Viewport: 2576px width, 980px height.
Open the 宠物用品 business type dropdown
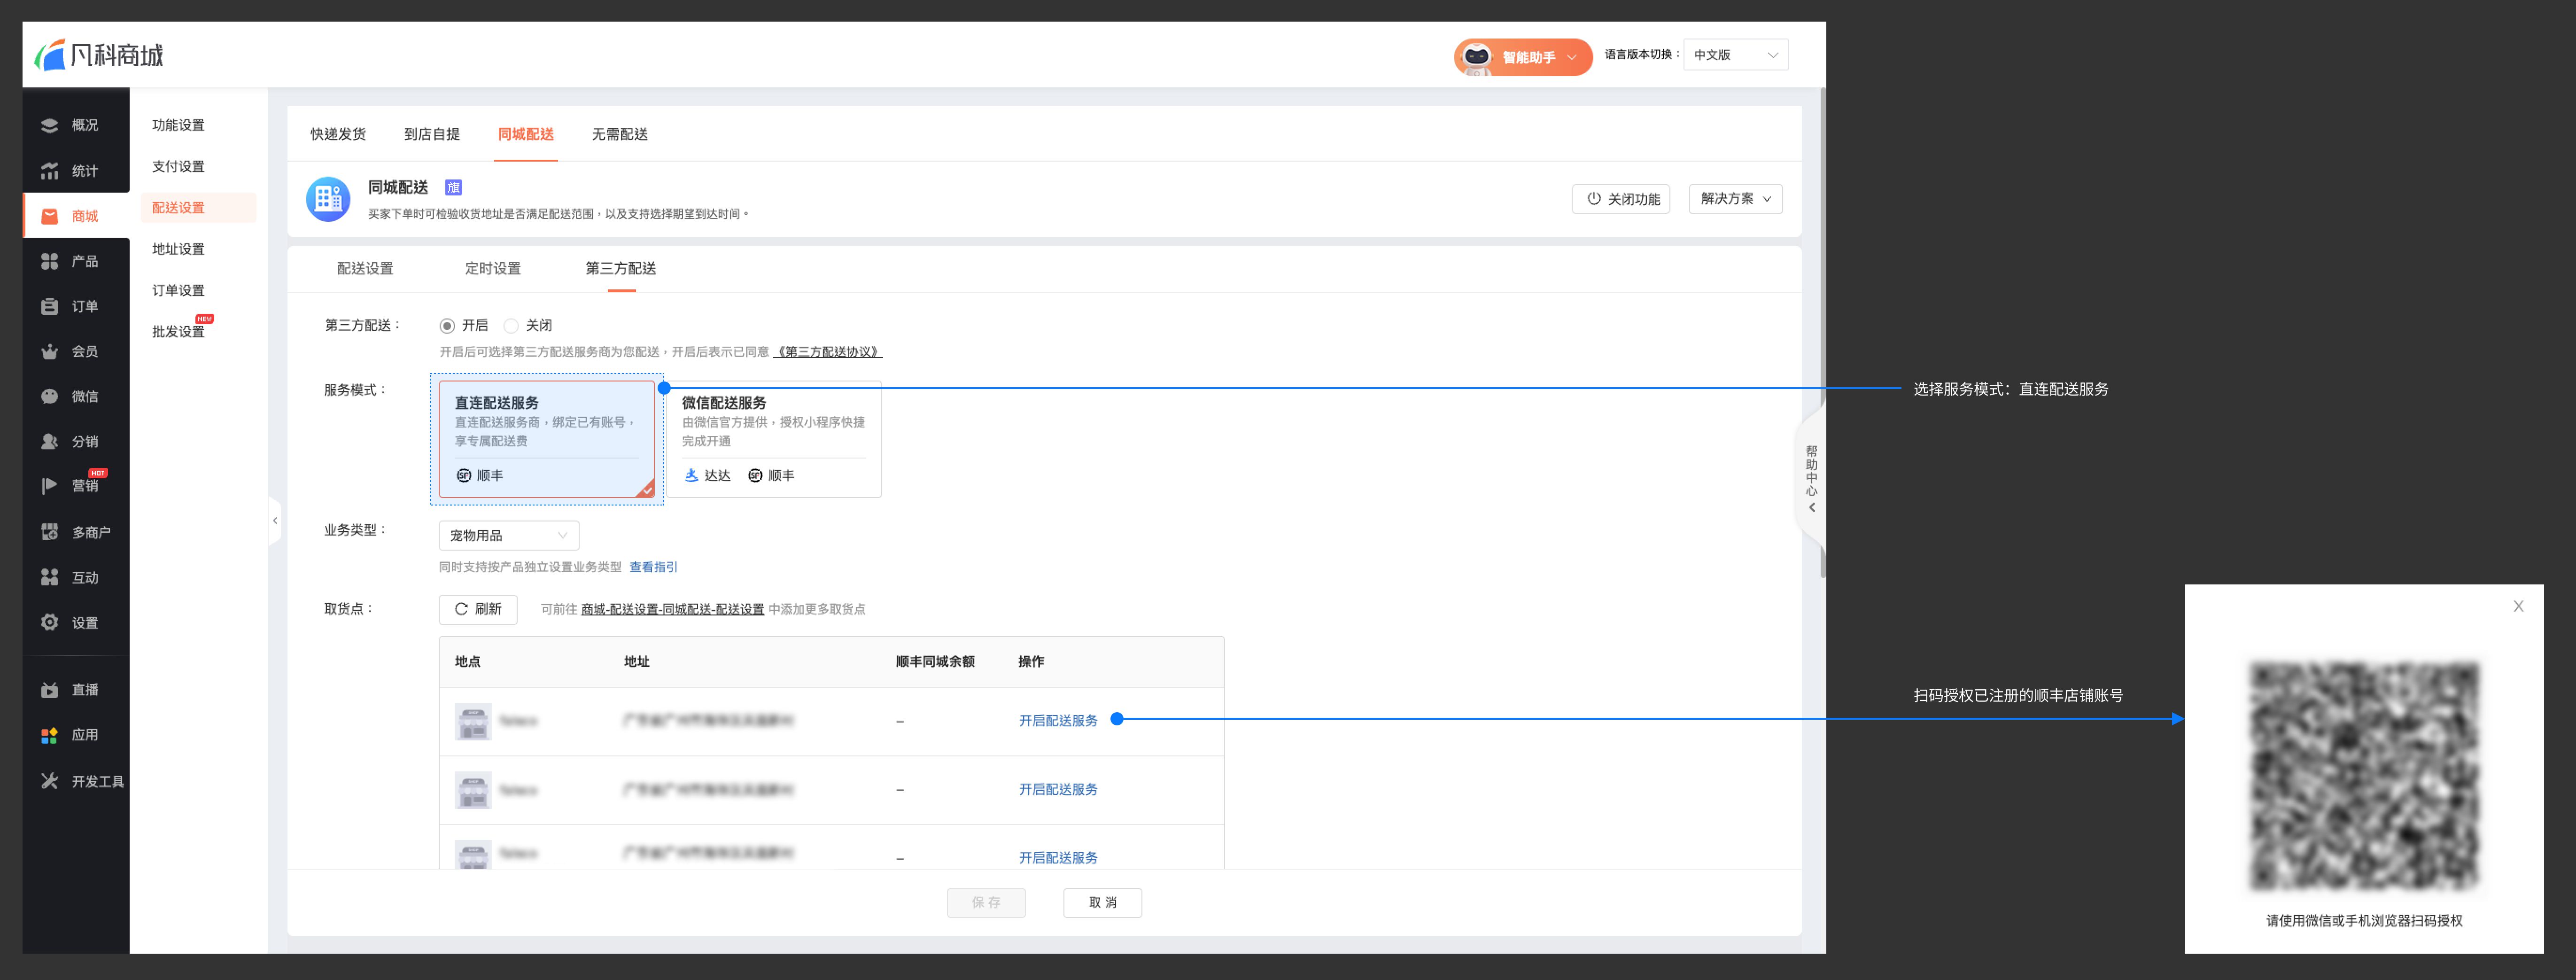pos(509,536)
